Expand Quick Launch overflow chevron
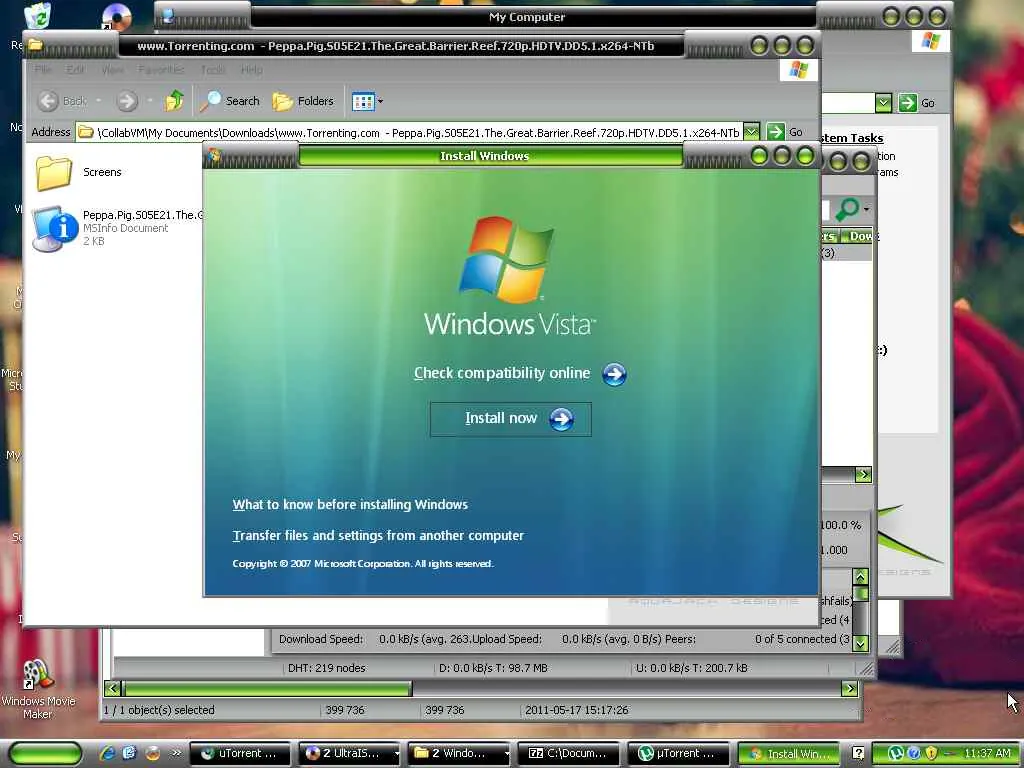Screen dimensions: 1024x768 pyautogui.click(x=176, y=753)
